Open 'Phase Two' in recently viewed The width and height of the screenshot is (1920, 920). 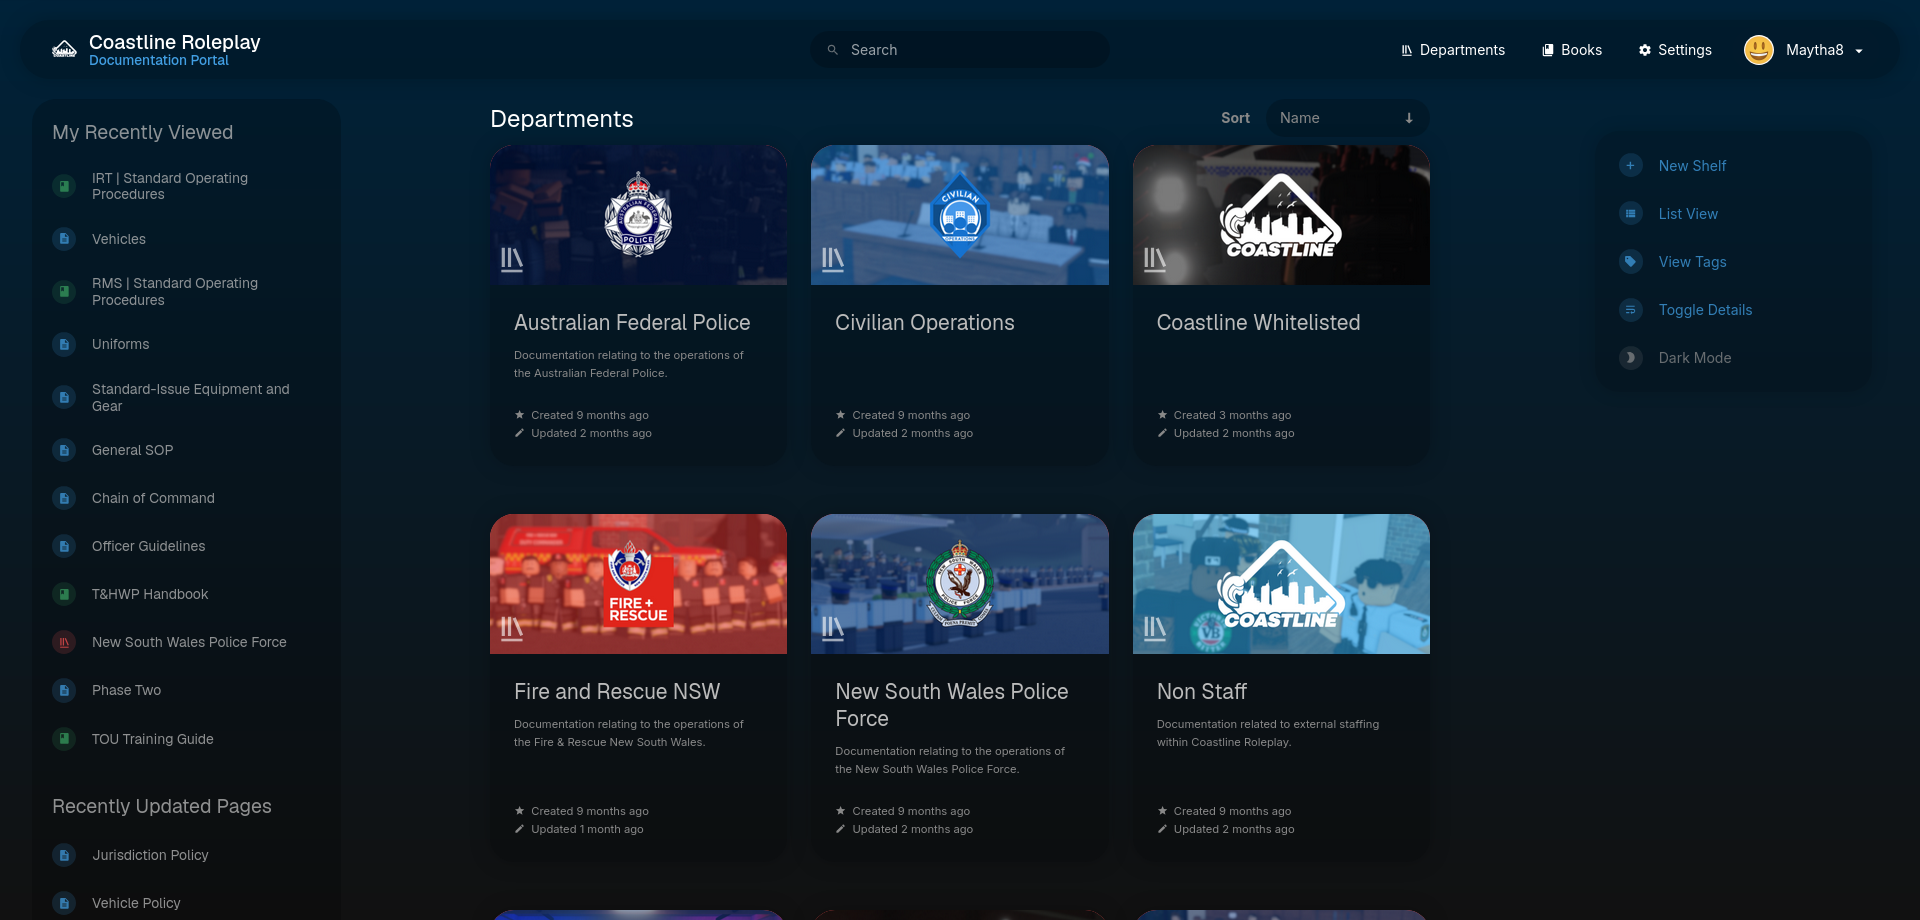click(126, 690)
